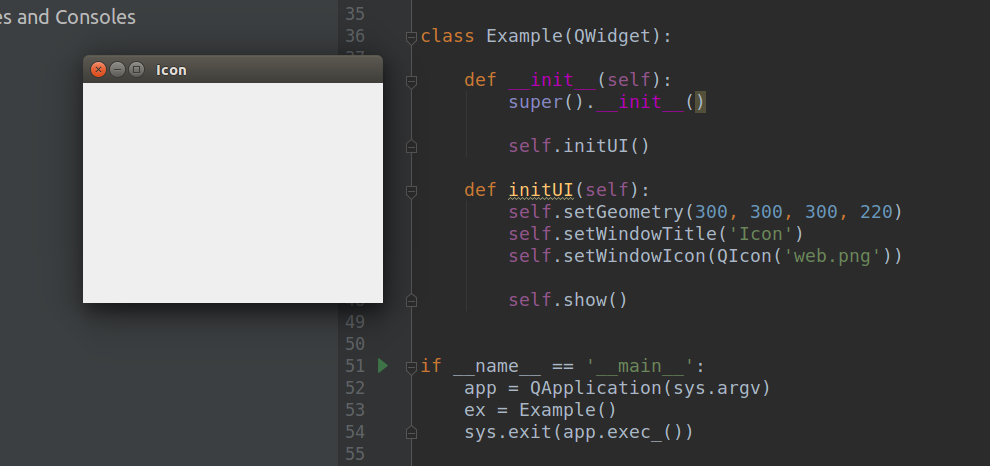Collapse the __init__ method fold marker
The width and height of the screenshot is (990, 466).
click(411, 81)
